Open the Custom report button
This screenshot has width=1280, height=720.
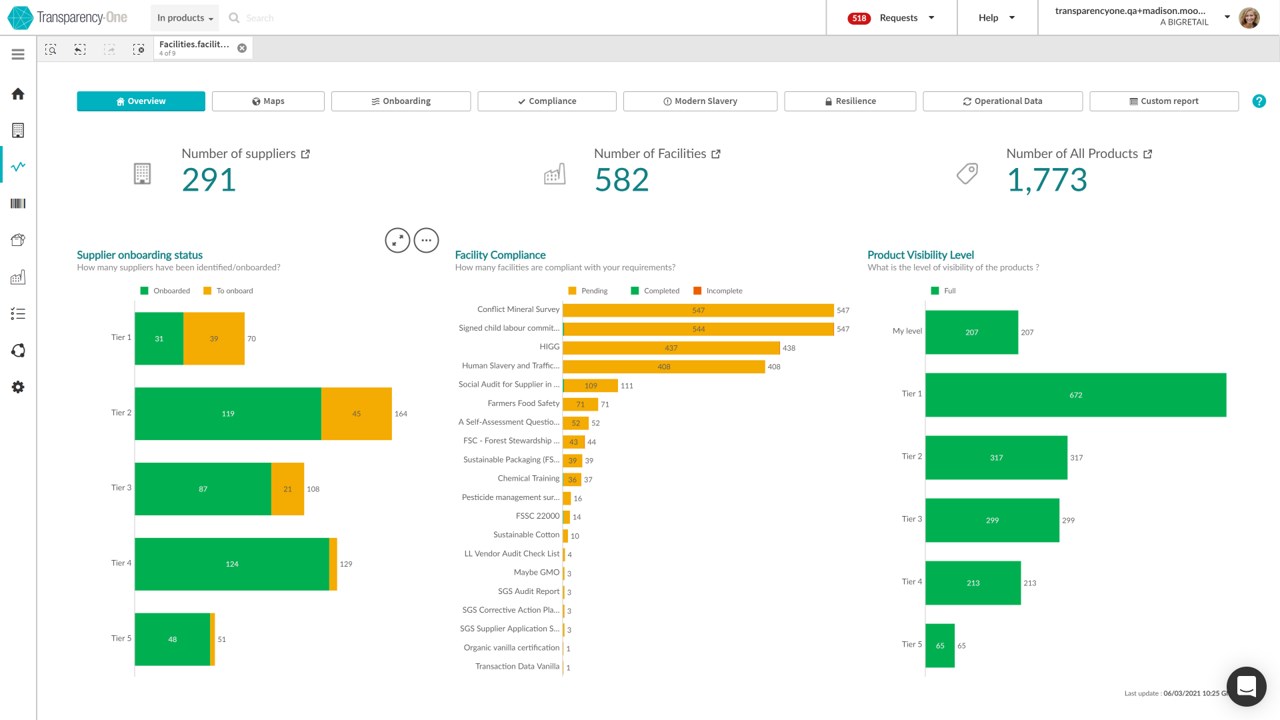(1164, 101)
